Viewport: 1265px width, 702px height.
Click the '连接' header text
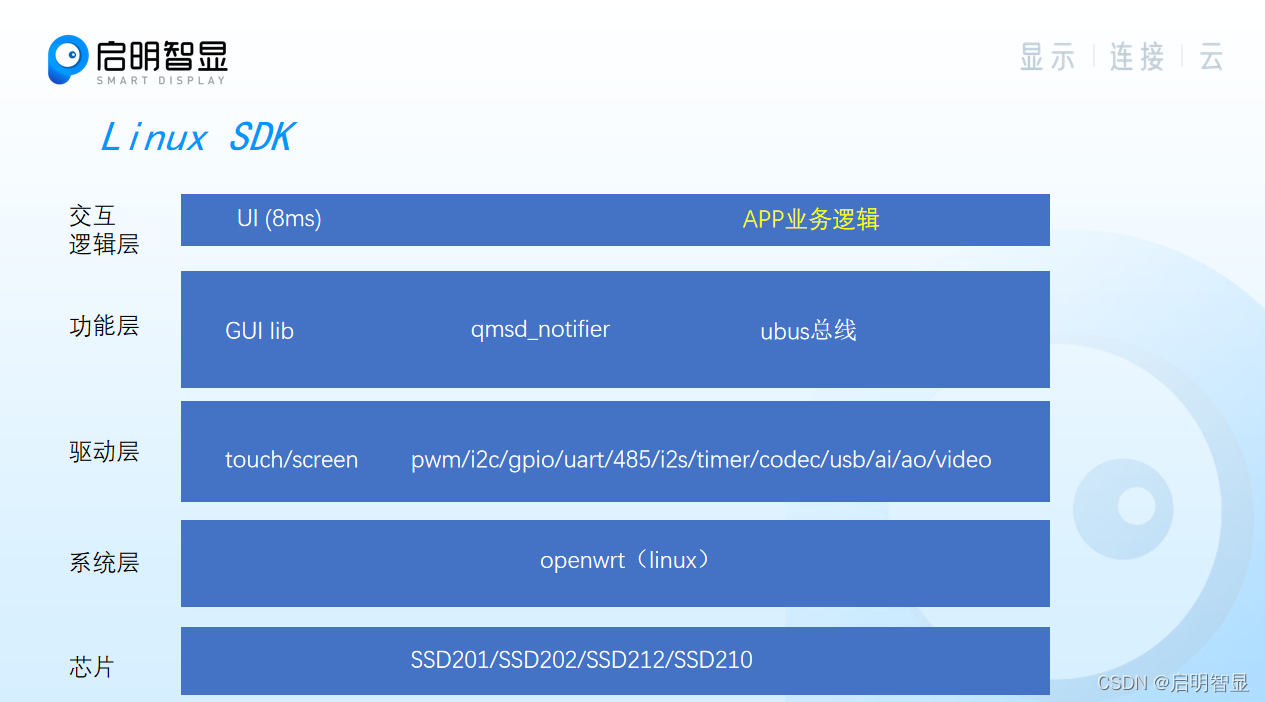[1137, 57]
